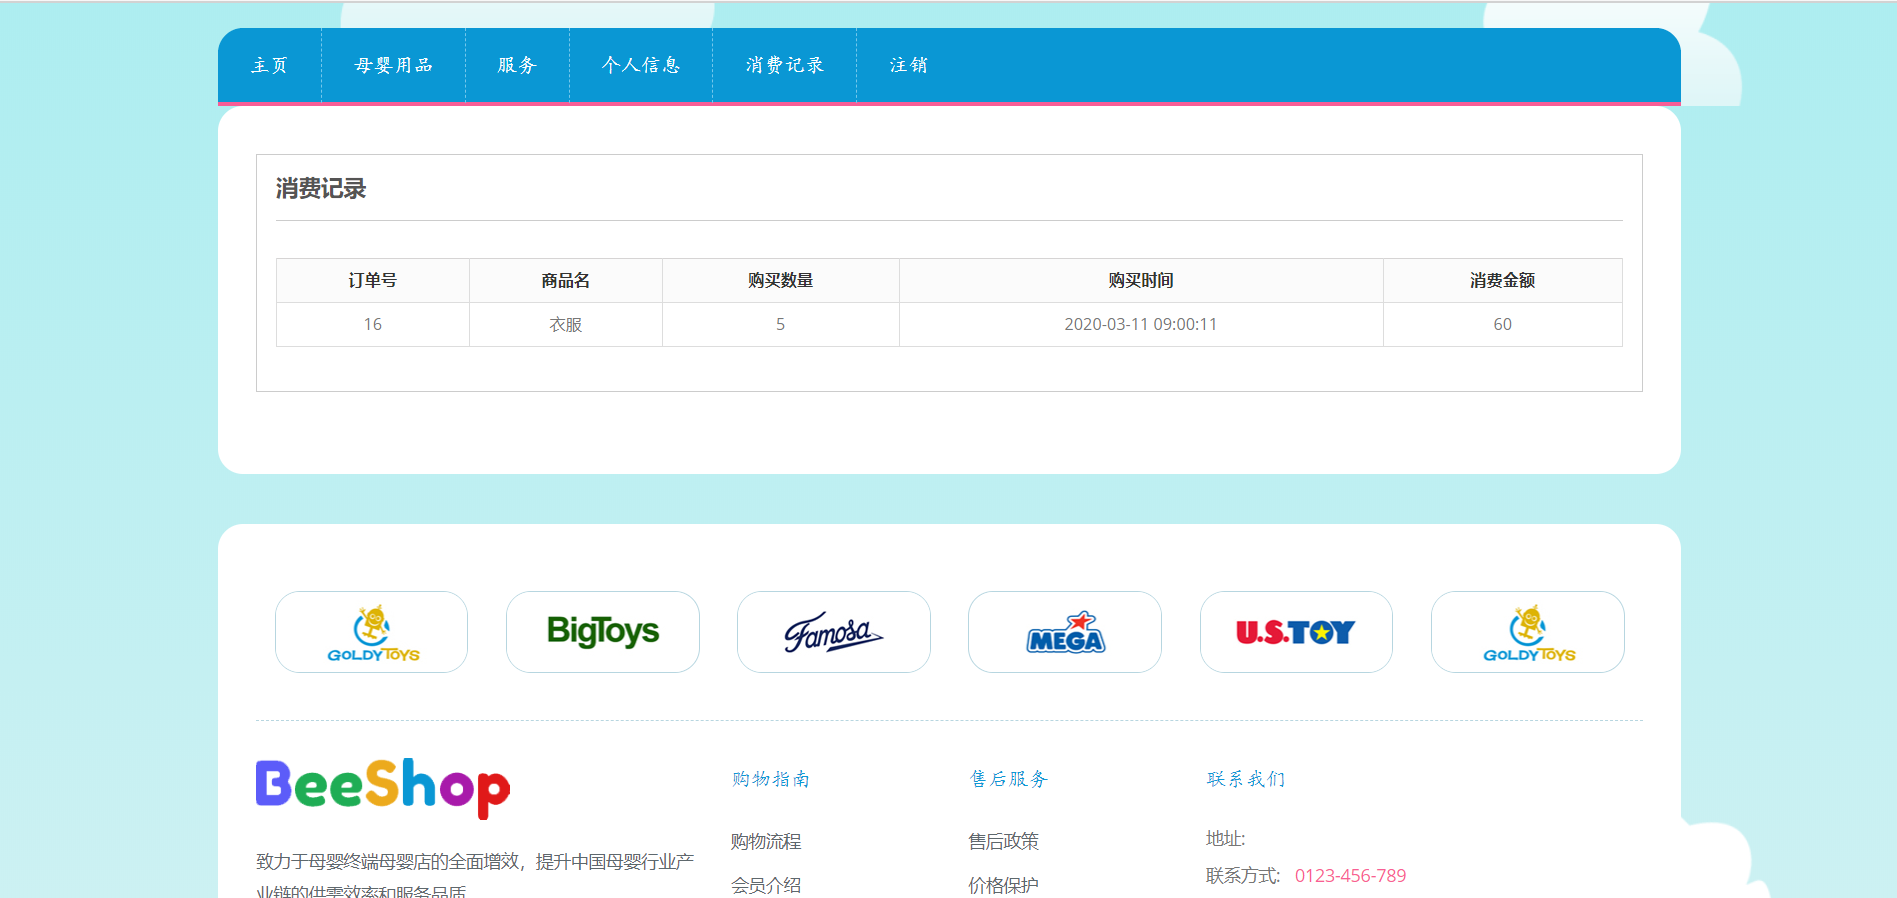
Task: Click the 购买数量 column header
Action: pyautogui.click(x=781, y=281)
